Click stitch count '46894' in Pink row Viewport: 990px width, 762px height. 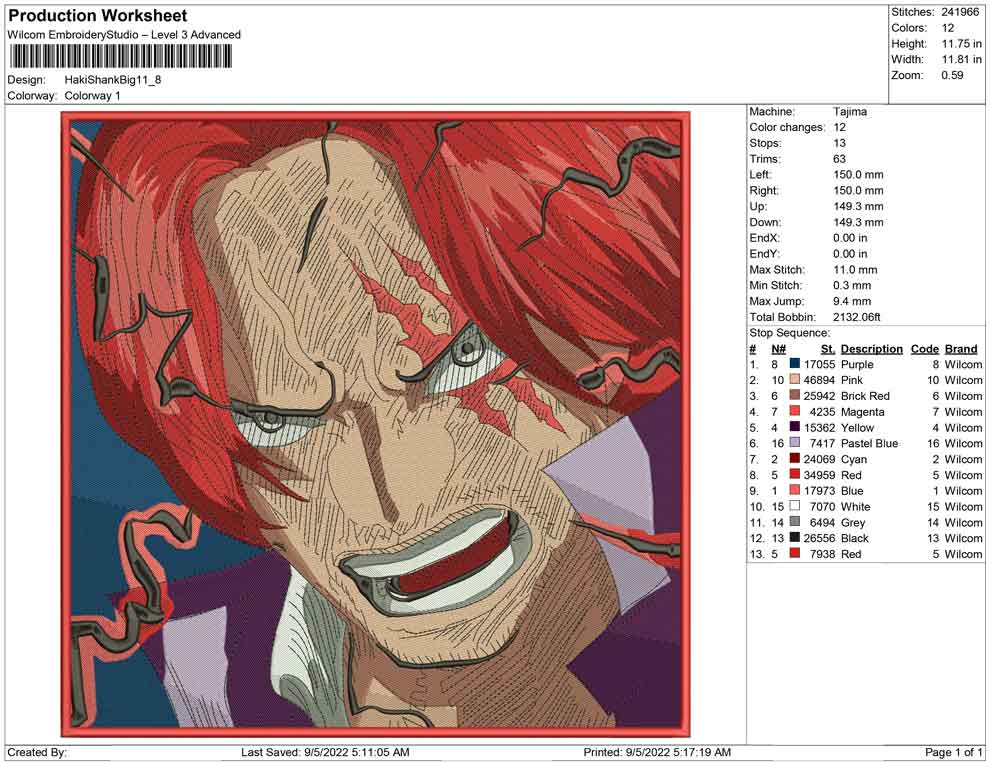pyautogui.click(x=819, y=380)
